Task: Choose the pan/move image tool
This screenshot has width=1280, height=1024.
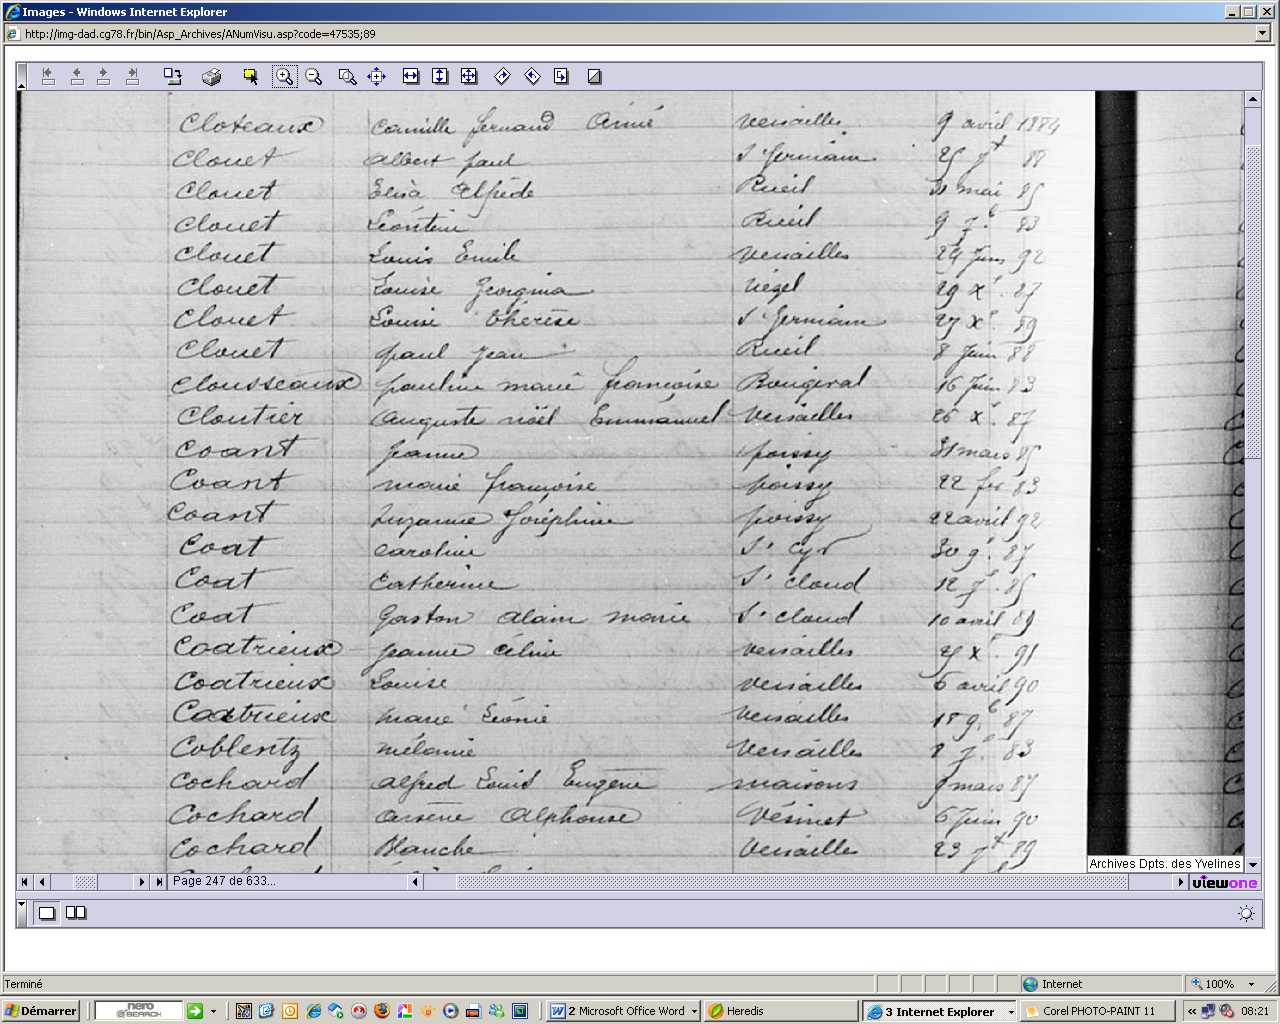Action: [376, 76]
